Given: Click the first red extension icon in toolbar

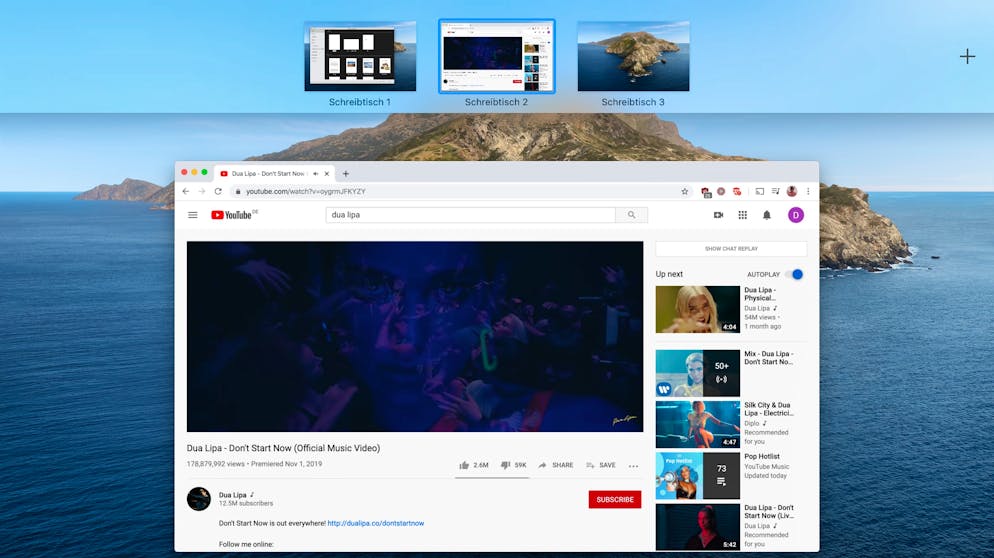Looking at the screenshot, I should pyautogui.click(x=706, y=191).
